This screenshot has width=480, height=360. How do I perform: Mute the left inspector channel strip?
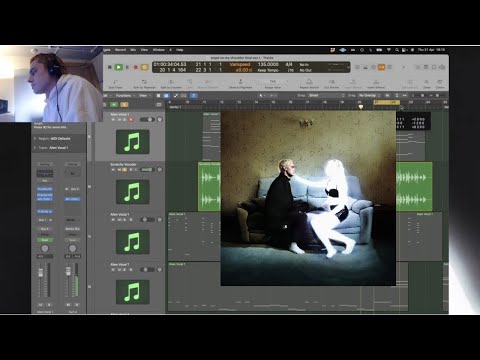pos(40,305)
